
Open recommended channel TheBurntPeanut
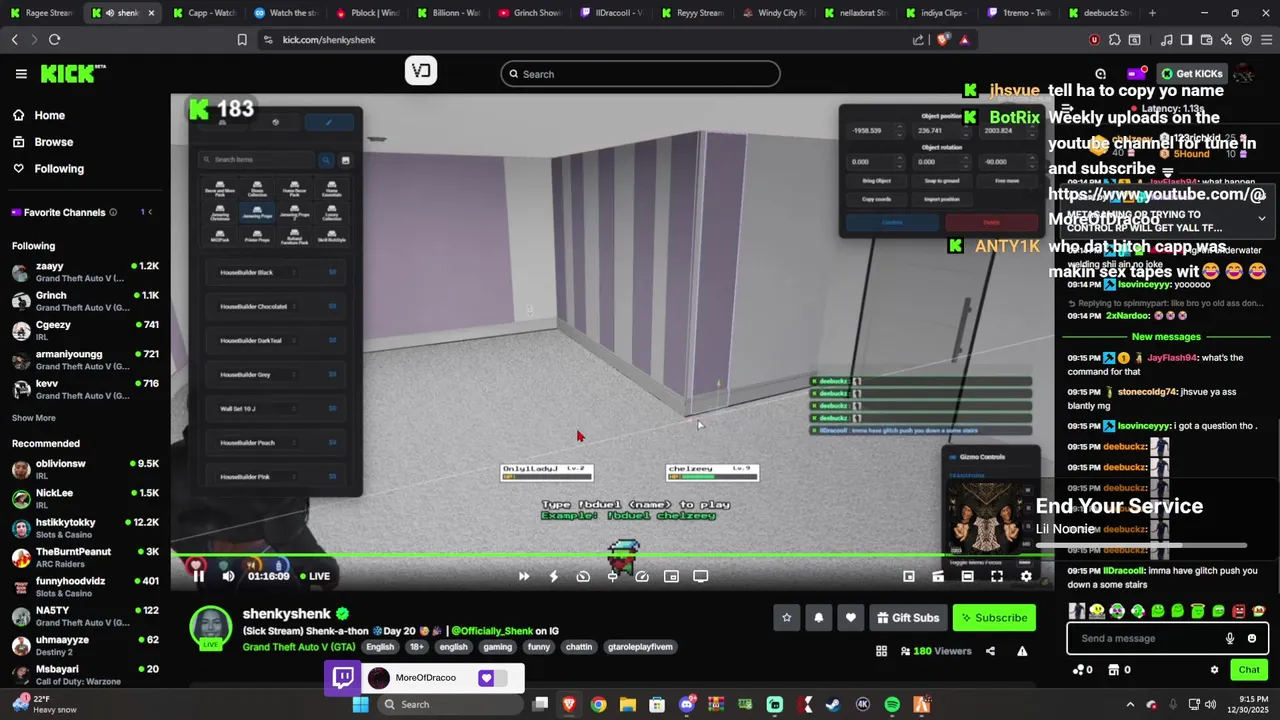coord(85,557)
